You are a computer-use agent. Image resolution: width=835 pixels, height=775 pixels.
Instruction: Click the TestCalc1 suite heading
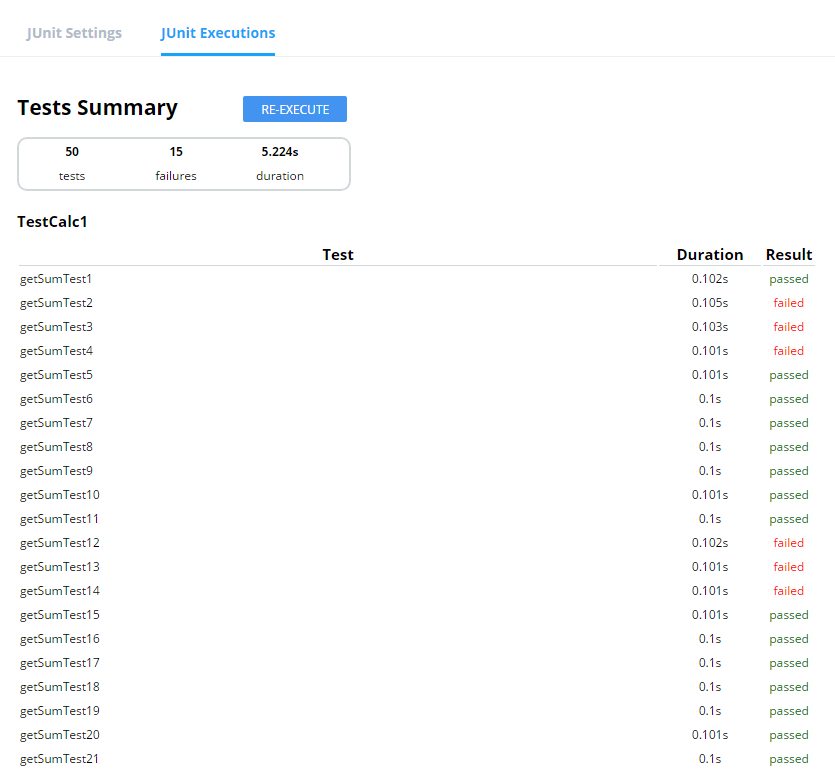52,221
